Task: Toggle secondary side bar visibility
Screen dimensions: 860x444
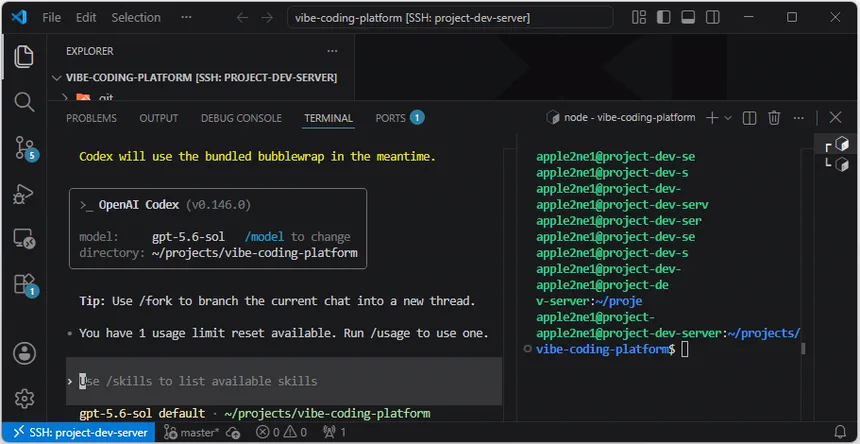Action: 712,18
